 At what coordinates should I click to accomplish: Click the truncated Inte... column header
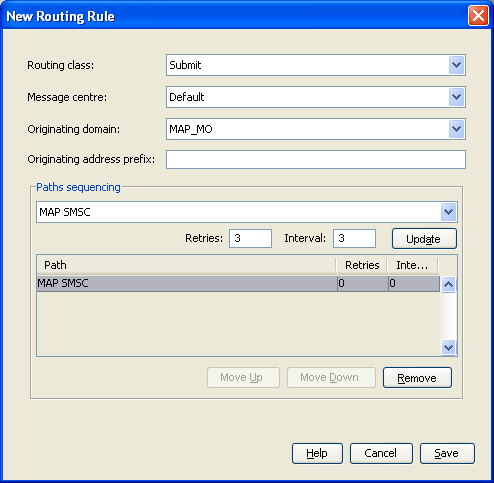(413, 265)
